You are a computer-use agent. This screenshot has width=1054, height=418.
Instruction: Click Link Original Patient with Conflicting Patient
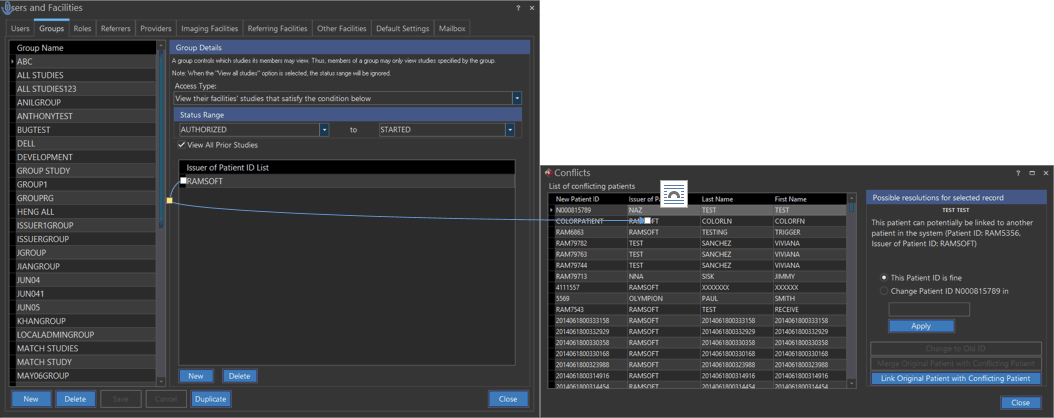coord(955,379)
